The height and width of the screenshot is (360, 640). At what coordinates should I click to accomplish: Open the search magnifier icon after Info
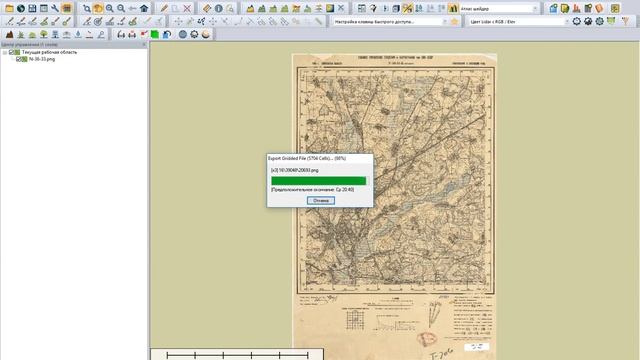[x=230, y=8]
